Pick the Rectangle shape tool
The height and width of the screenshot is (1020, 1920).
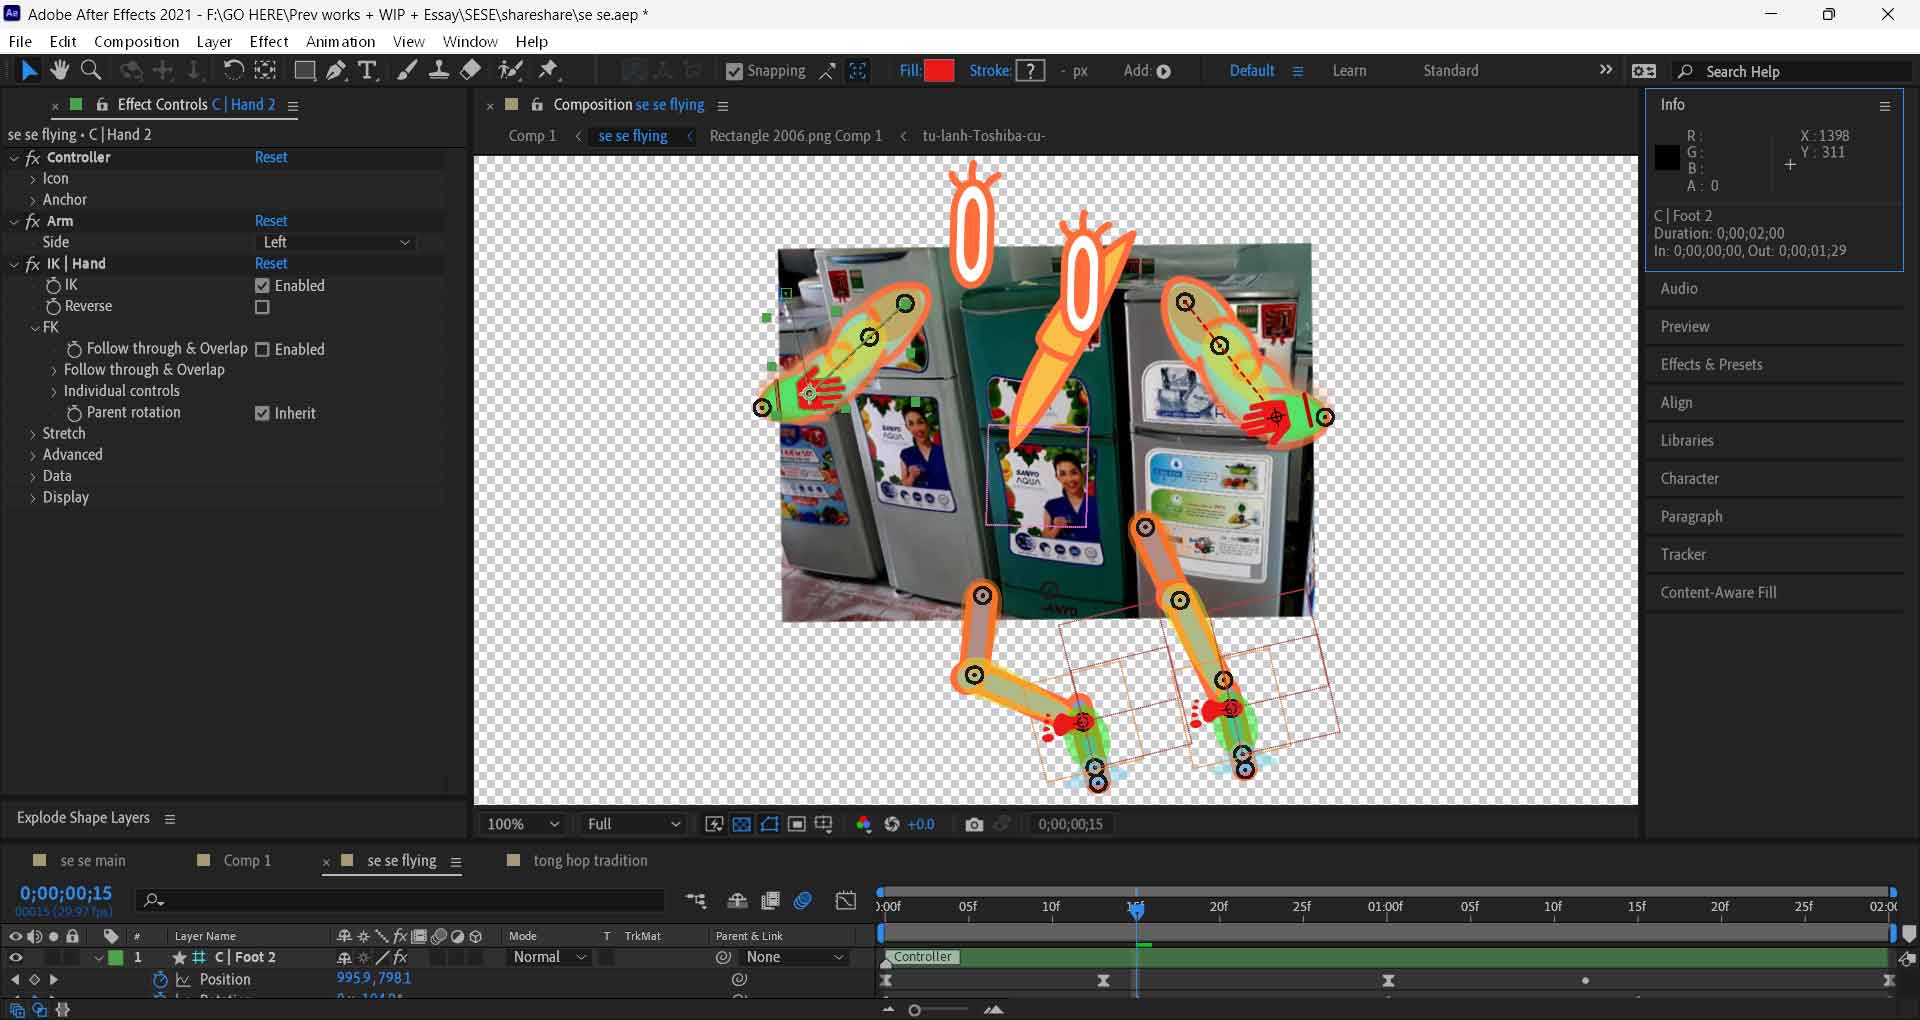[x=304, y=70]
